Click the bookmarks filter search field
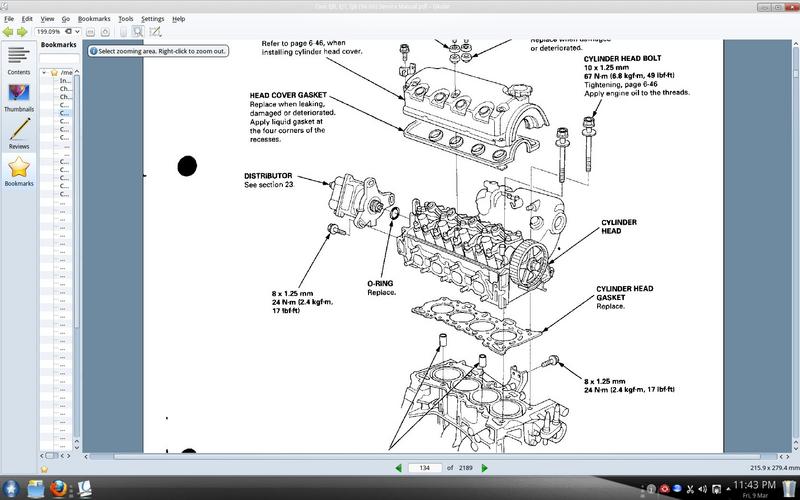 click(60, 59)
